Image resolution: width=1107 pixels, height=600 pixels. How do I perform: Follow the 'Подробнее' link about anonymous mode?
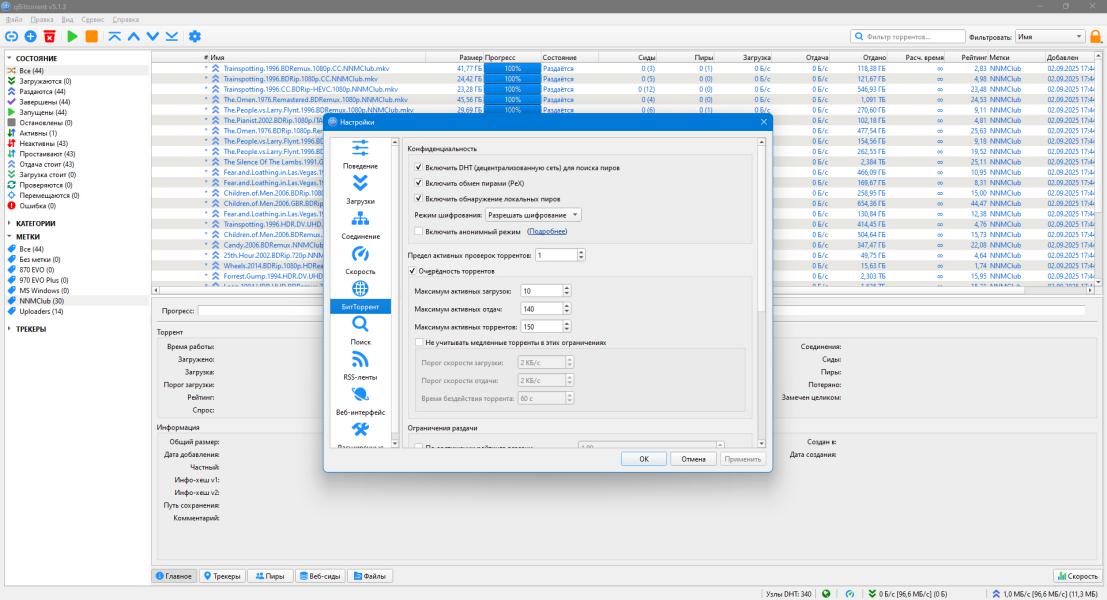point(547,231)
